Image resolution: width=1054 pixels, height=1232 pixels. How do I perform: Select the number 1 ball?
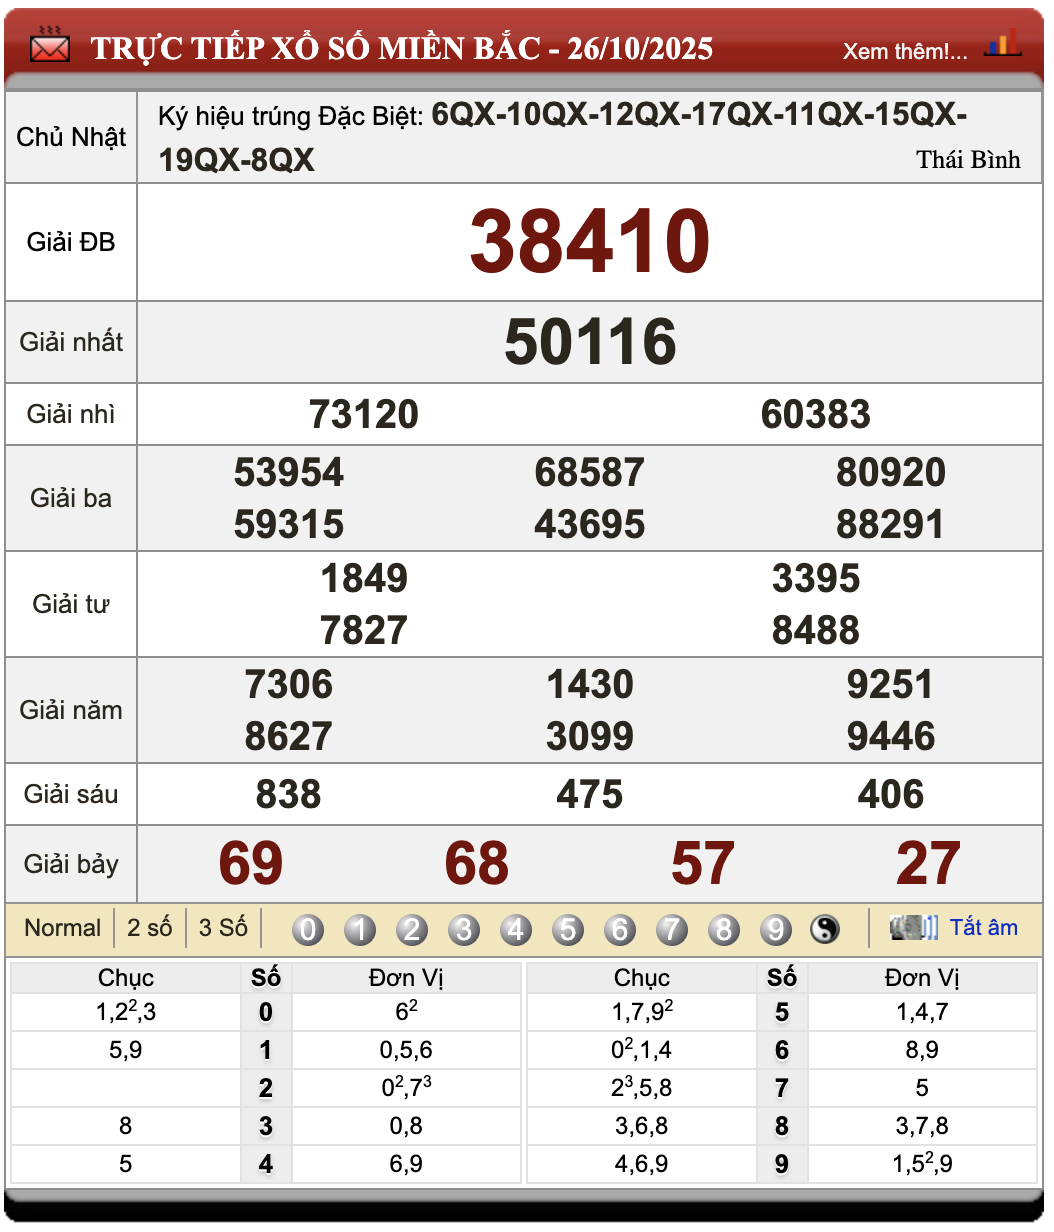tap(360, 929)
